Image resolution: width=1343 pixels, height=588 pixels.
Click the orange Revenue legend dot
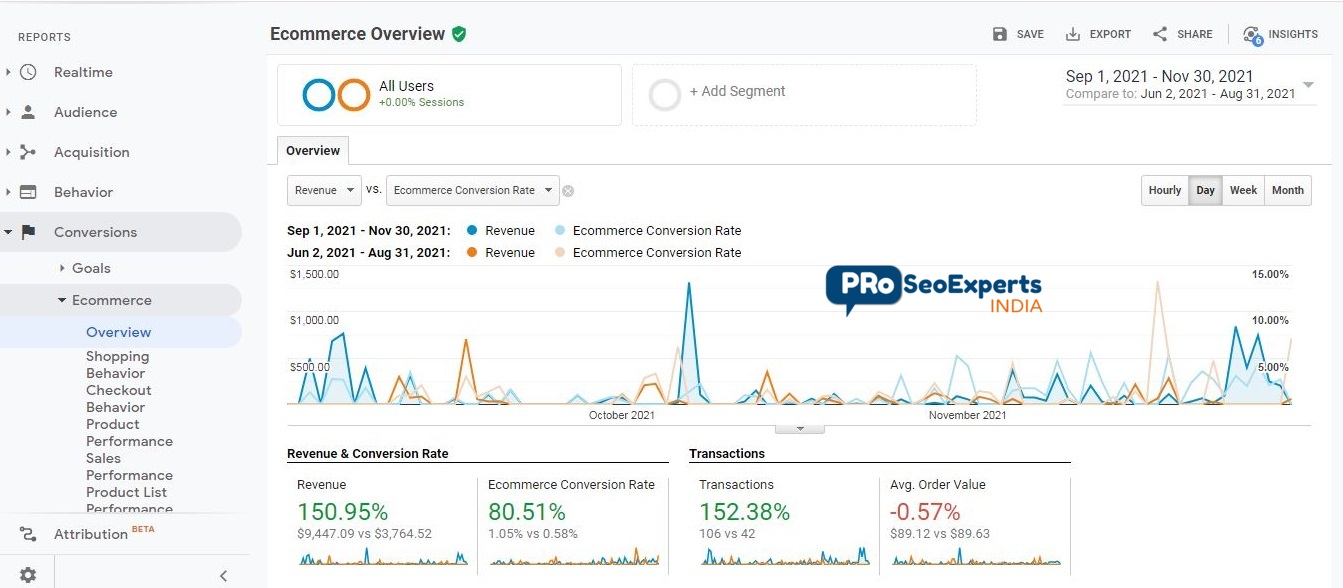(x=472, y=252)
